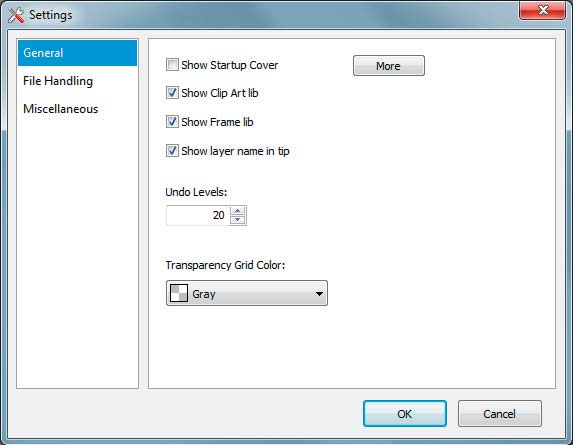Disable Show layer name in tip
This screenshot has height=445, width=573.
tap(172, 151)
